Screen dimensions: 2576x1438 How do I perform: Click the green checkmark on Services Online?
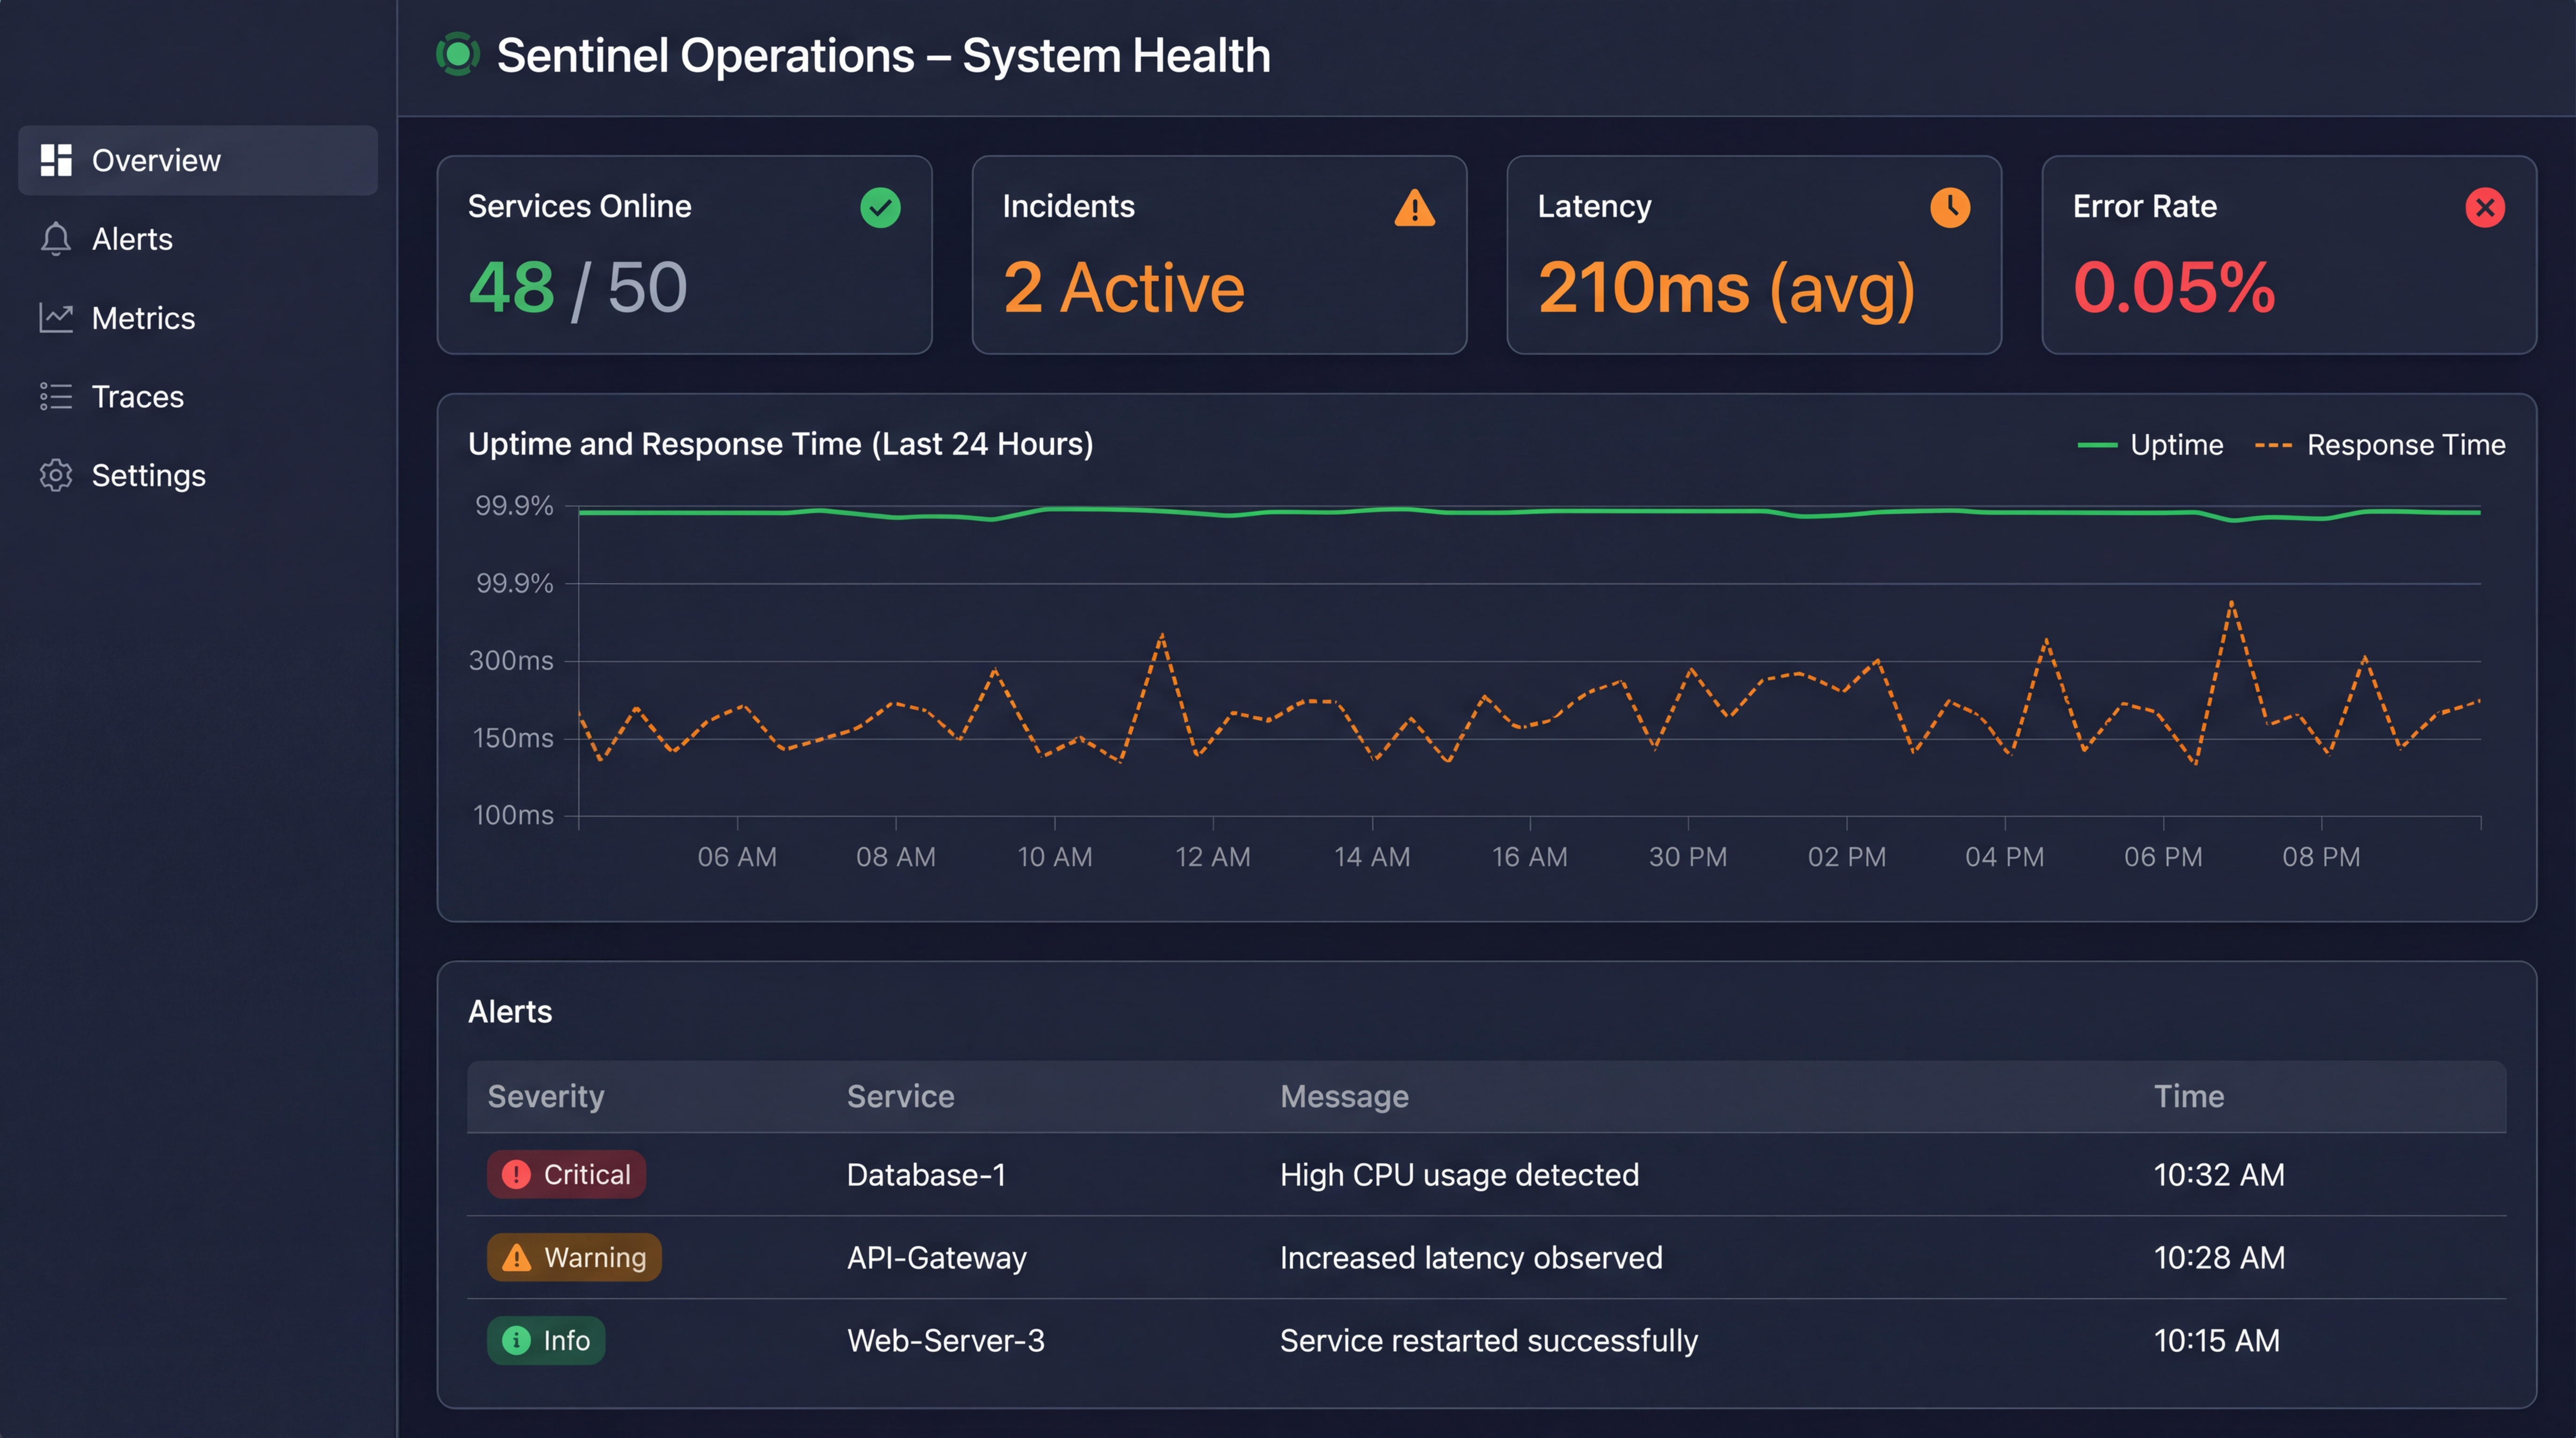click(x=880, y=207)
